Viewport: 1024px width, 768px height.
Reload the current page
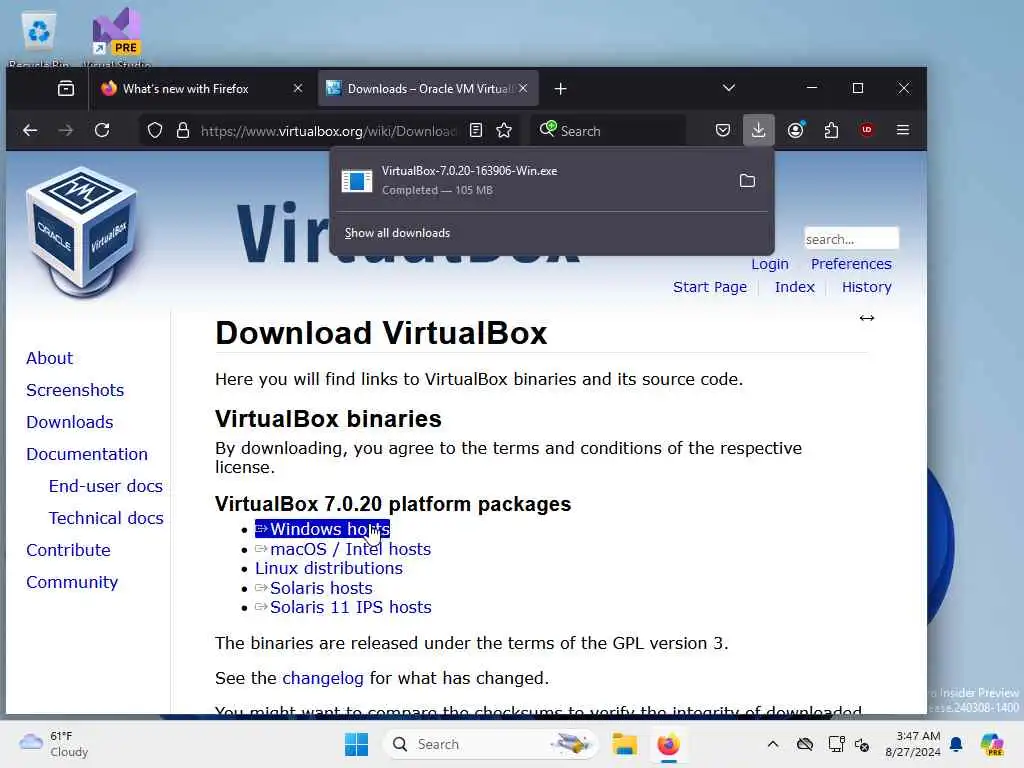[102, 130]
